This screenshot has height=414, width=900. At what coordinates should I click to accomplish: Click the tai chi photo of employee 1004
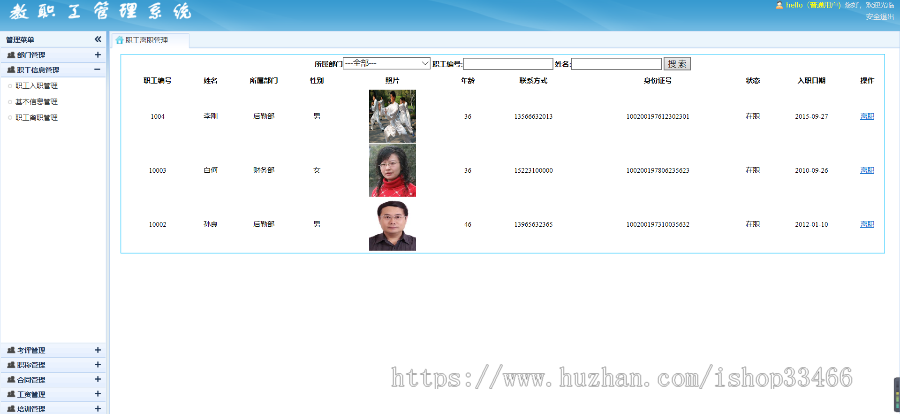click(x=392, y=116)
